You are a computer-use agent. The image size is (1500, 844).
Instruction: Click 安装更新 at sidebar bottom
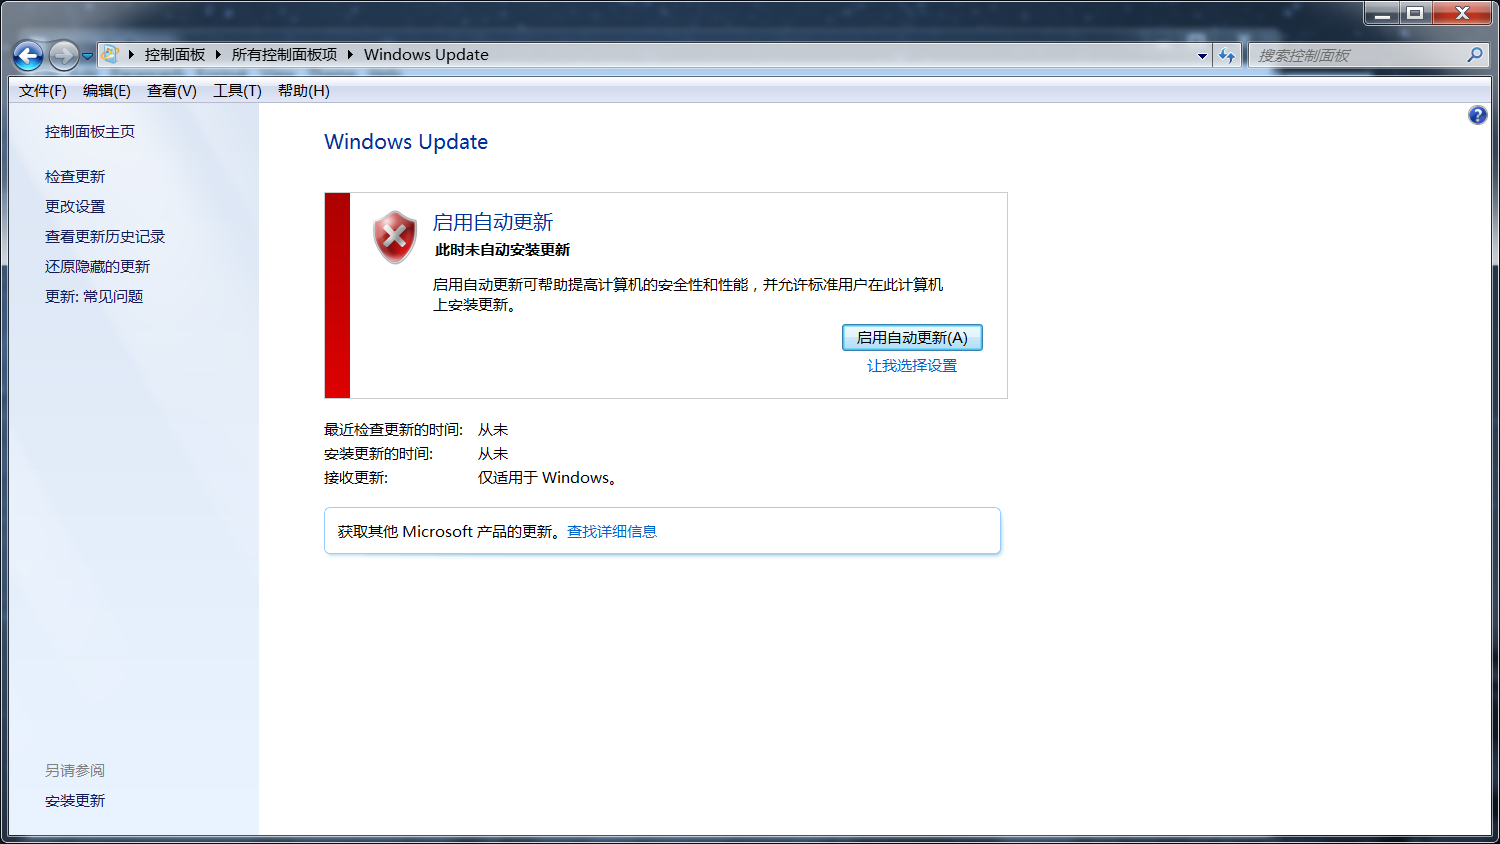click(x=75, y=801)
